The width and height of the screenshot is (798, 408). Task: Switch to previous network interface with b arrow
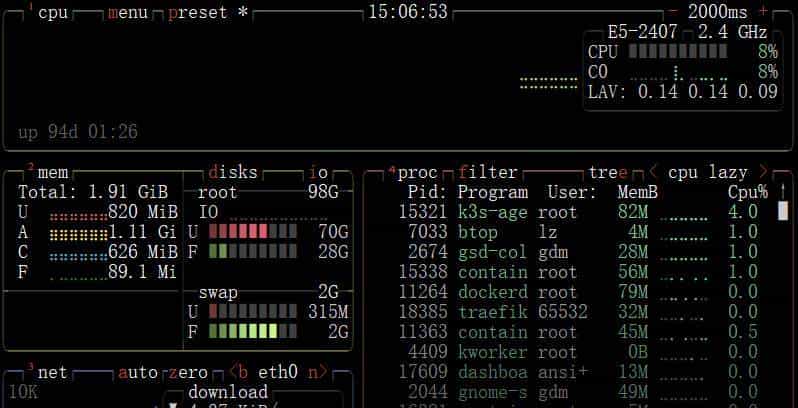[238, 372]
